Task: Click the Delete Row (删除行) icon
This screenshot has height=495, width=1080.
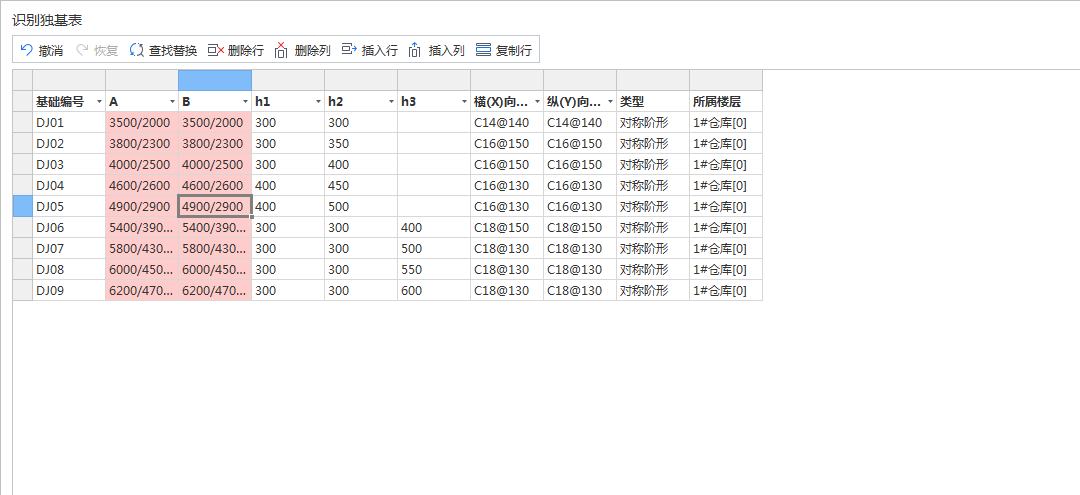Action: [x=216, y=50]
